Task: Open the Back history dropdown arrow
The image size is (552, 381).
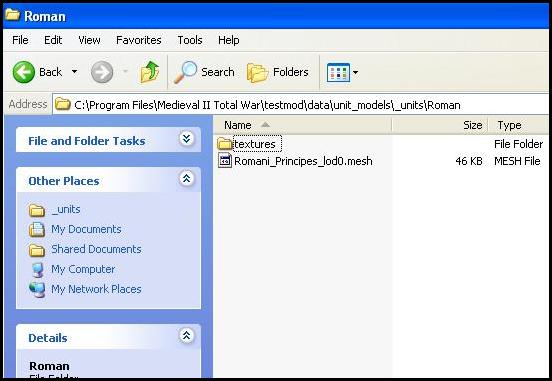Action: tap(74, 71)
